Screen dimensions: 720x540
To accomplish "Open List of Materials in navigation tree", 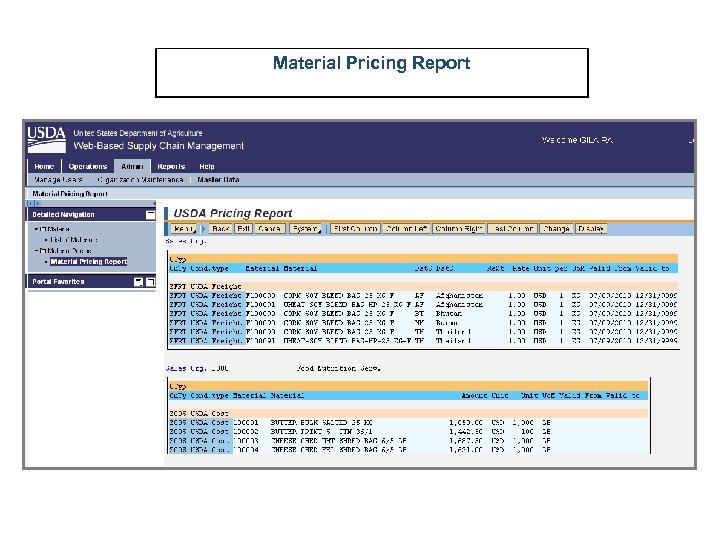I will 74,240.
